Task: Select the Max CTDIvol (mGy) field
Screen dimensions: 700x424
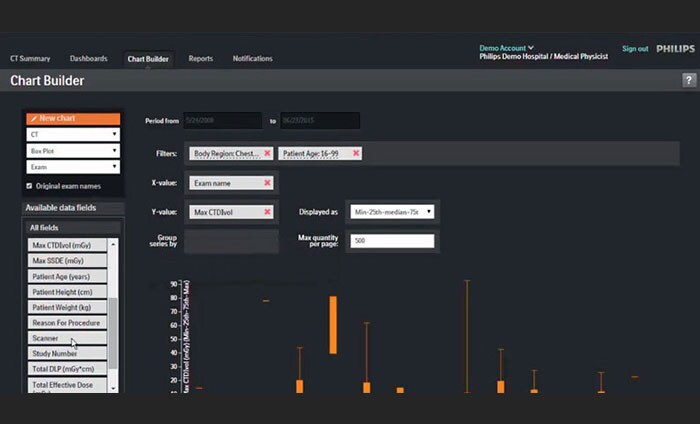Action: click(67, 245)
